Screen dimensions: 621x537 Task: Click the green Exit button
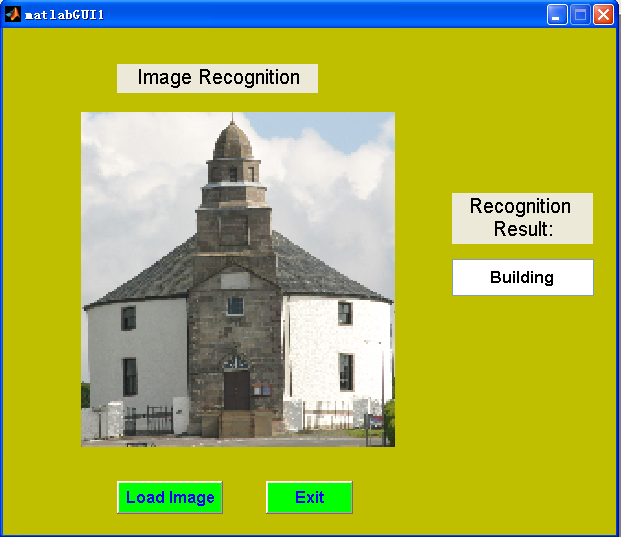[x=309, y=497]
